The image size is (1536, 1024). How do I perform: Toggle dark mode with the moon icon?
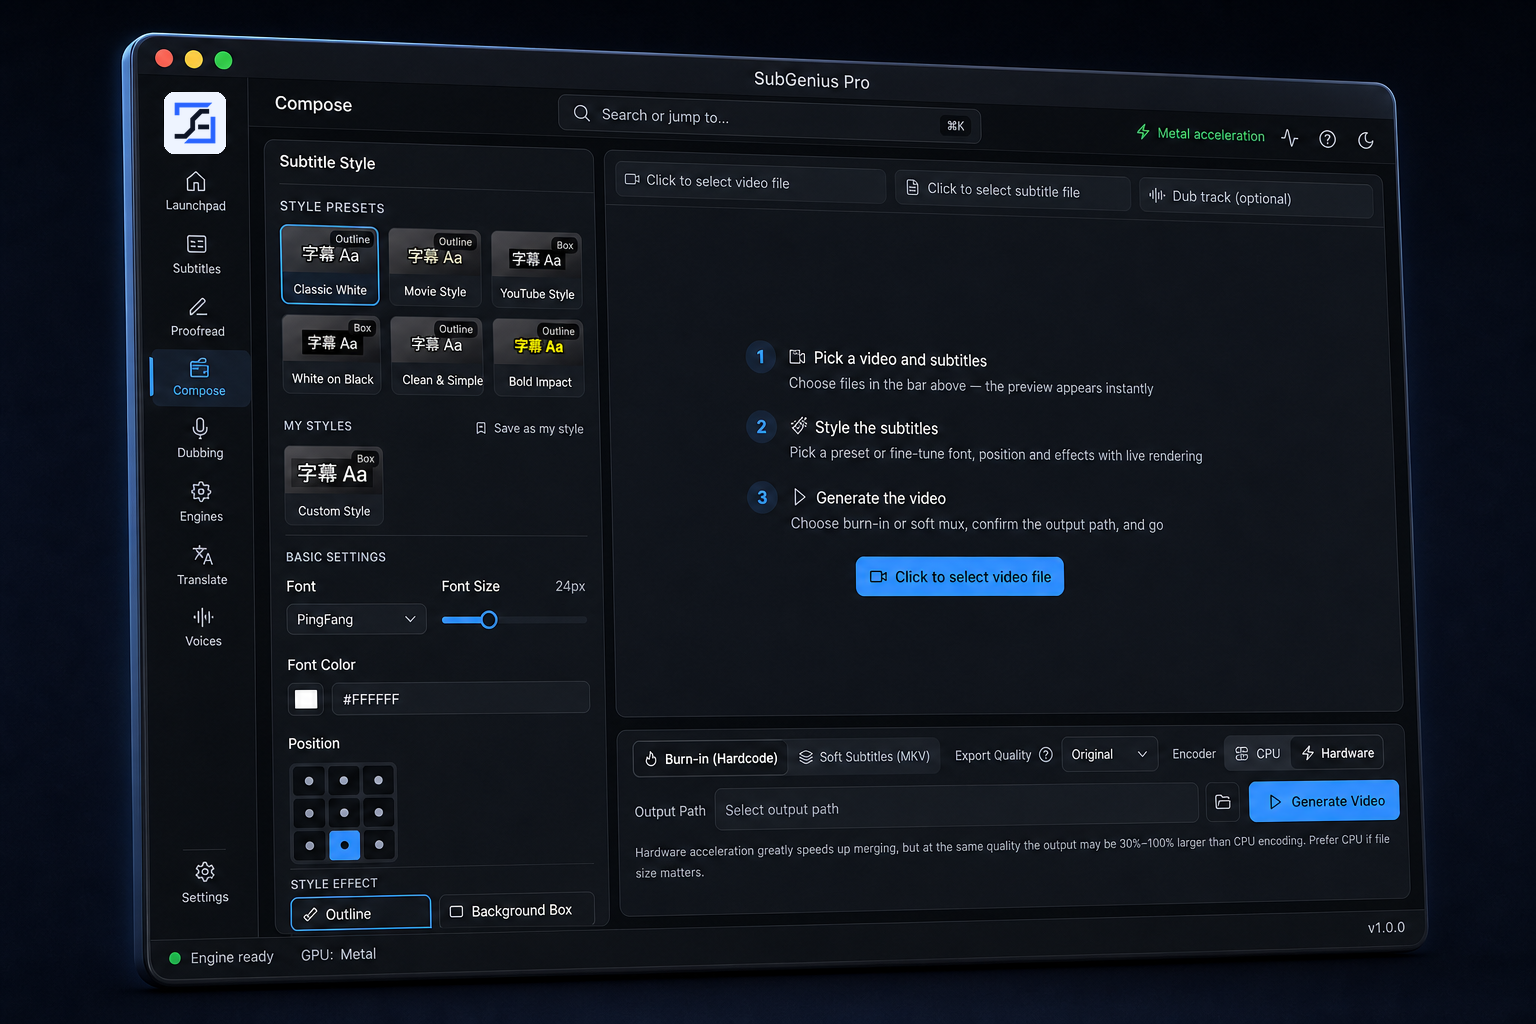tap(1366, 140)
